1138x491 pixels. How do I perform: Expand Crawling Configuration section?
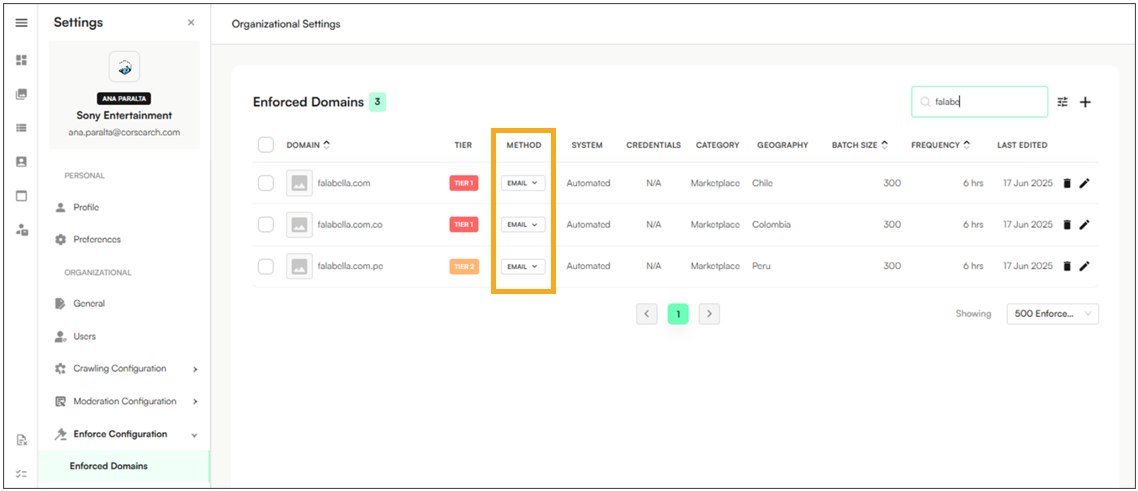click(x=126, y=368)
